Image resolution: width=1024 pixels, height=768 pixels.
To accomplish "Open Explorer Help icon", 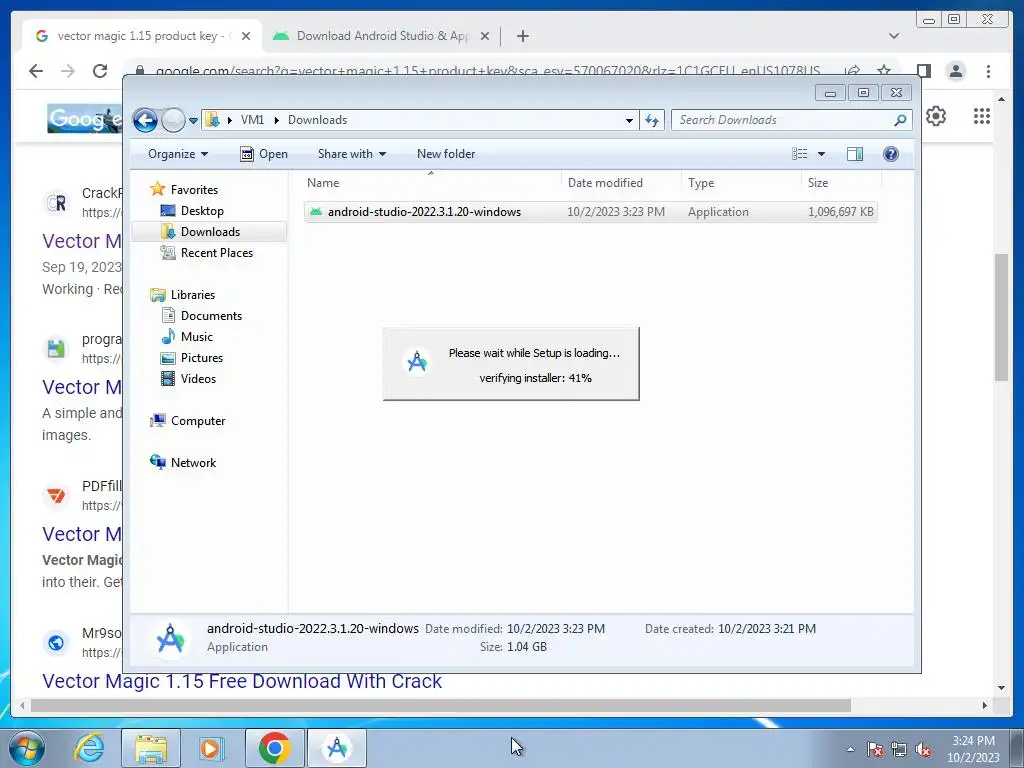I will pyautogui.click(x=891, y=154).
